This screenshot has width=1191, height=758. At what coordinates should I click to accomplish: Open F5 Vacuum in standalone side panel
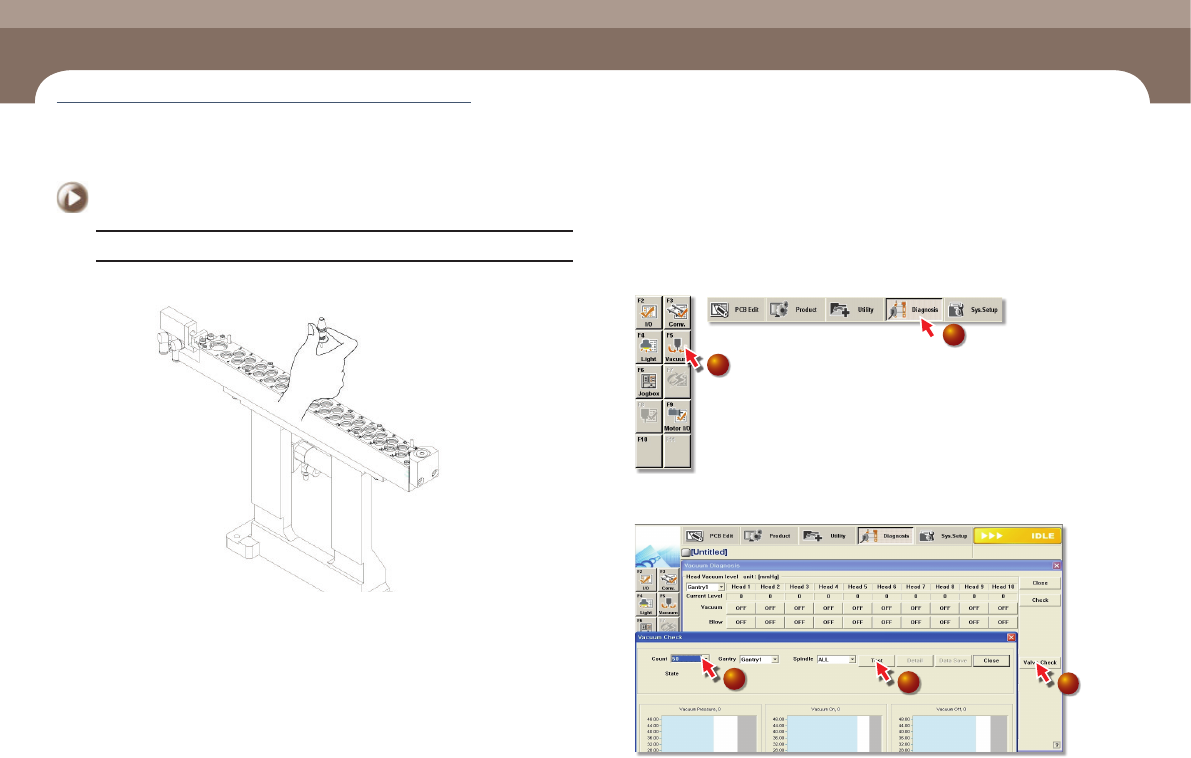[x=677, y=348]
